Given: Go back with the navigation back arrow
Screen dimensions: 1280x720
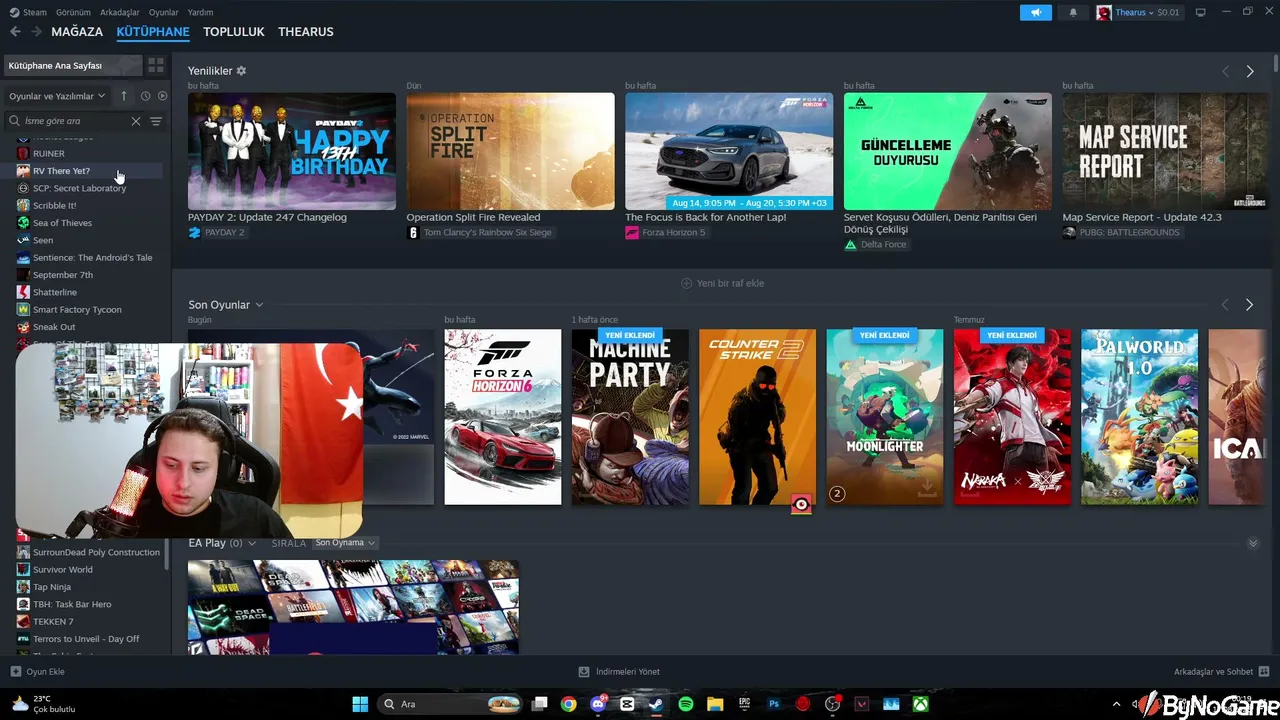Looking at the screenshot, I should tap(15, 32).
